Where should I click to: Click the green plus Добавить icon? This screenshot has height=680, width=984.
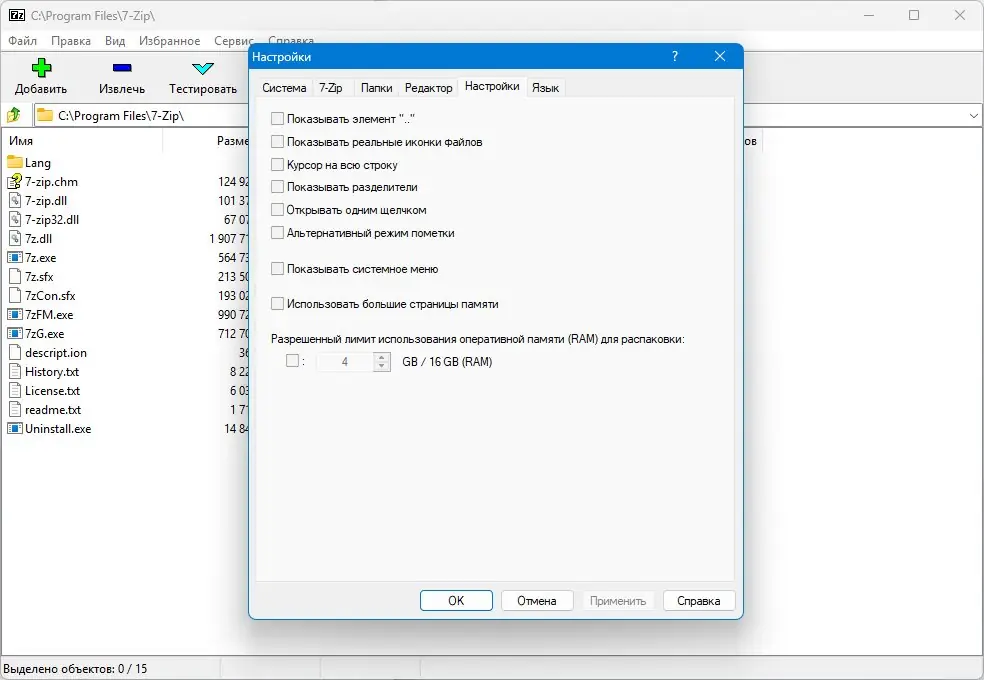pyautogui.click(x=41, y=67)
